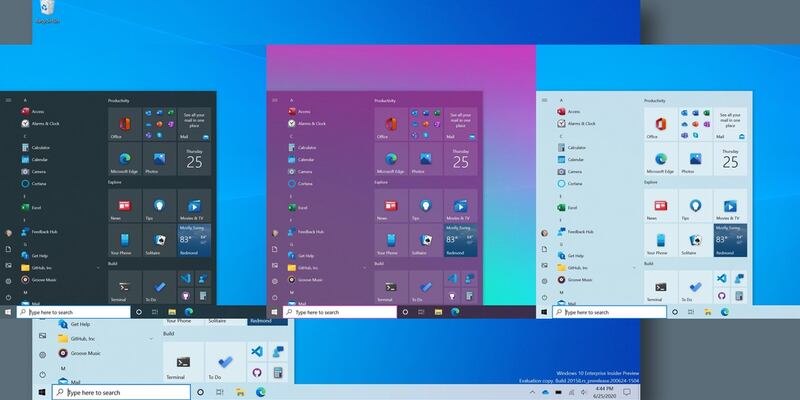Click search box on taskbar showing the clock

click(118, 392)
